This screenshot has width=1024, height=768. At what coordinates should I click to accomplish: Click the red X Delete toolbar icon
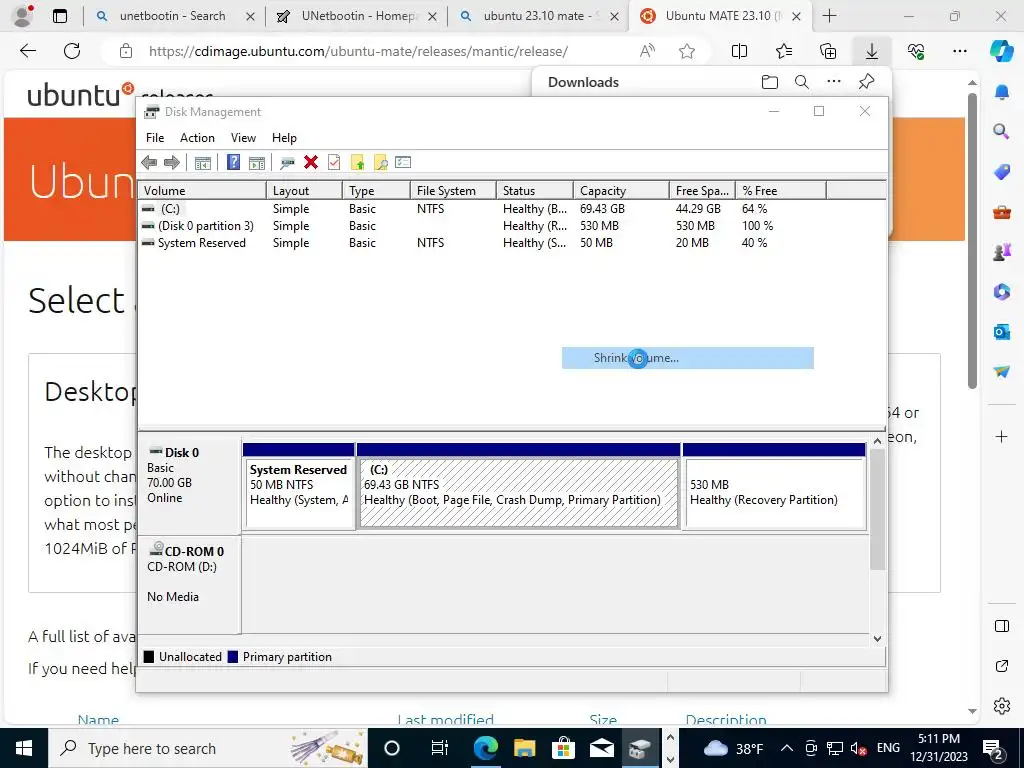(311, 163)
